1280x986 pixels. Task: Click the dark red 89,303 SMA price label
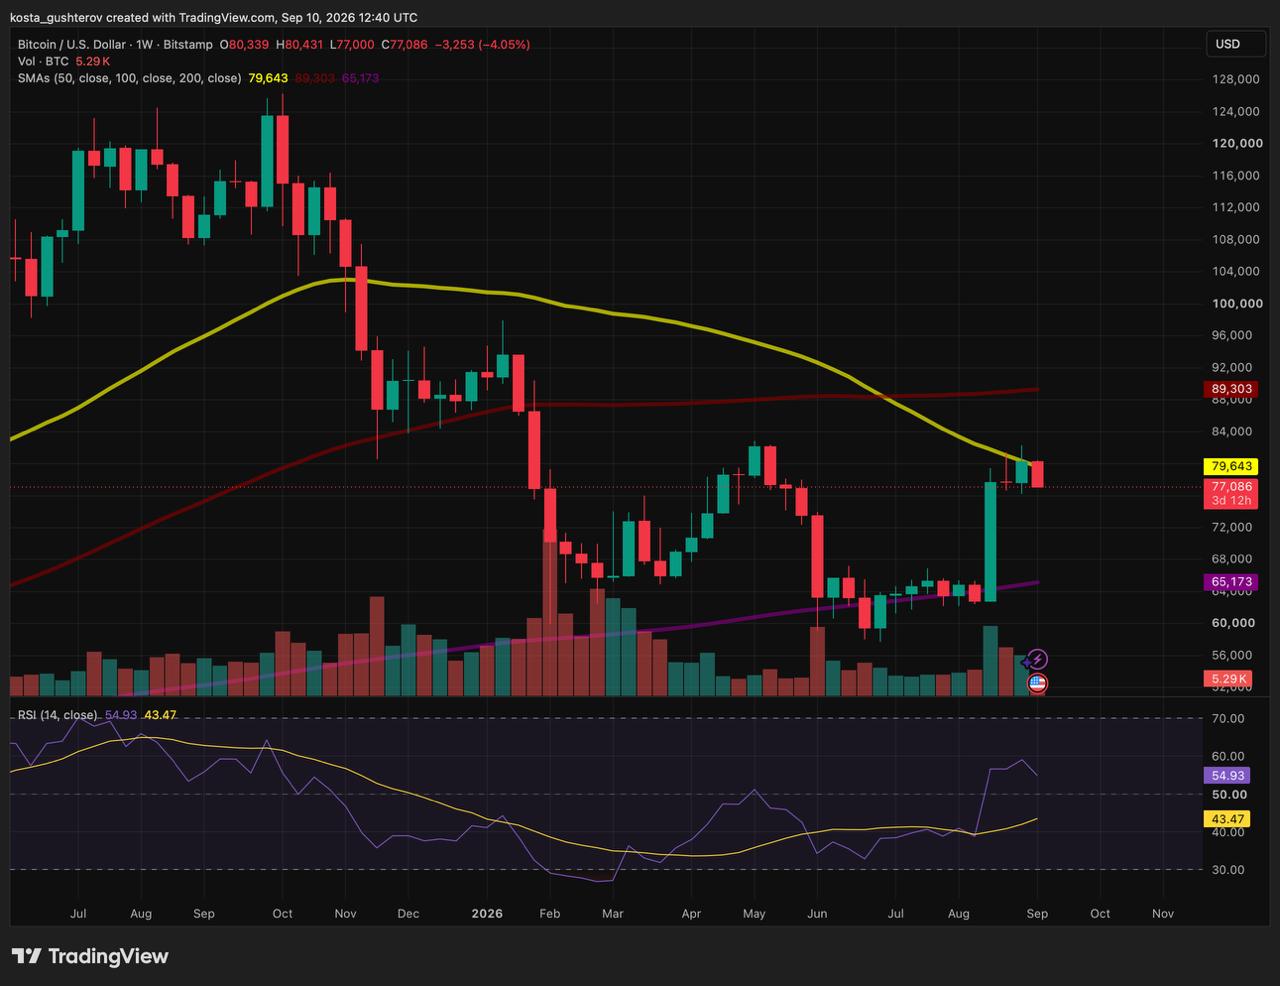(x=1232, y=389)
